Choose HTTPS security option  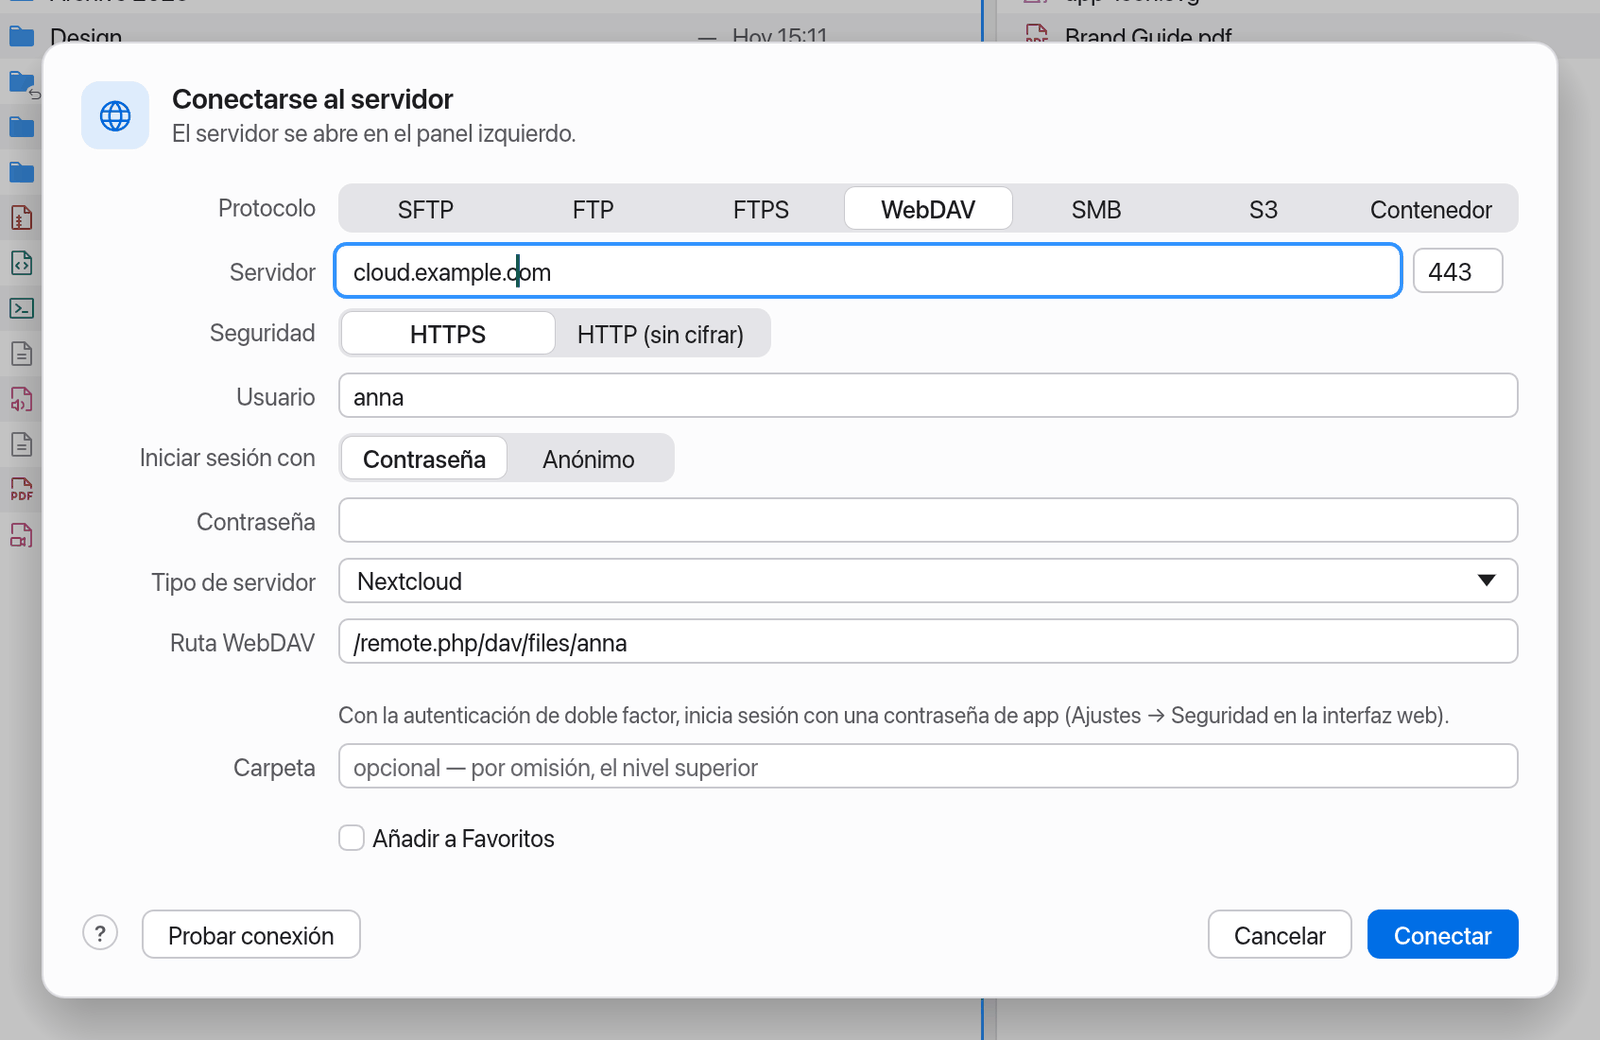tap(448, 334)
